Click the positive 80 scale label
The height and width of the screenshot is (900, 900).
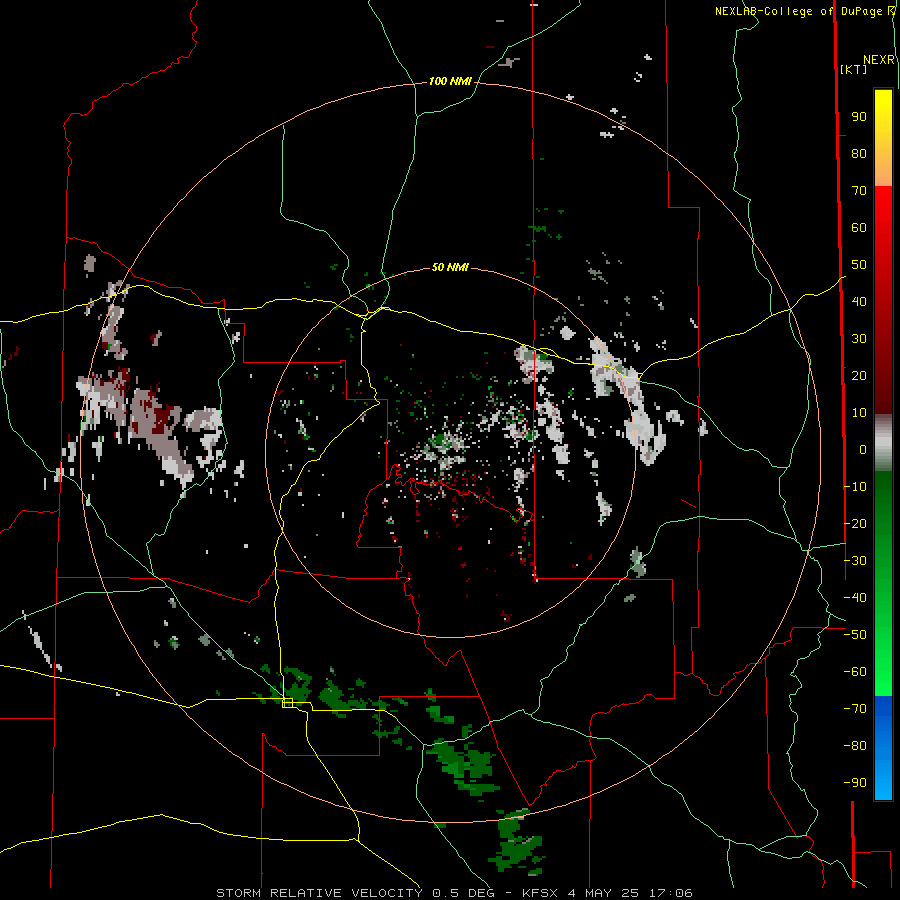(x=859, y=154)
